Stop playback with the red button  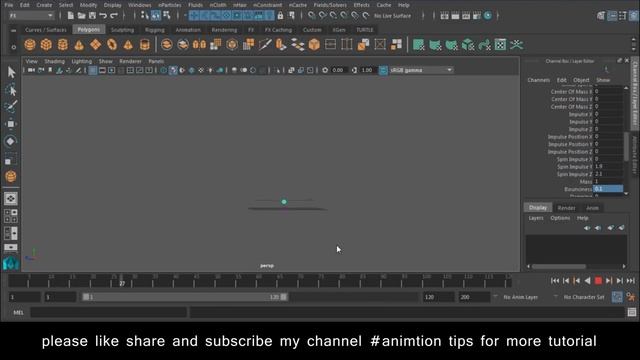(598, 281)
